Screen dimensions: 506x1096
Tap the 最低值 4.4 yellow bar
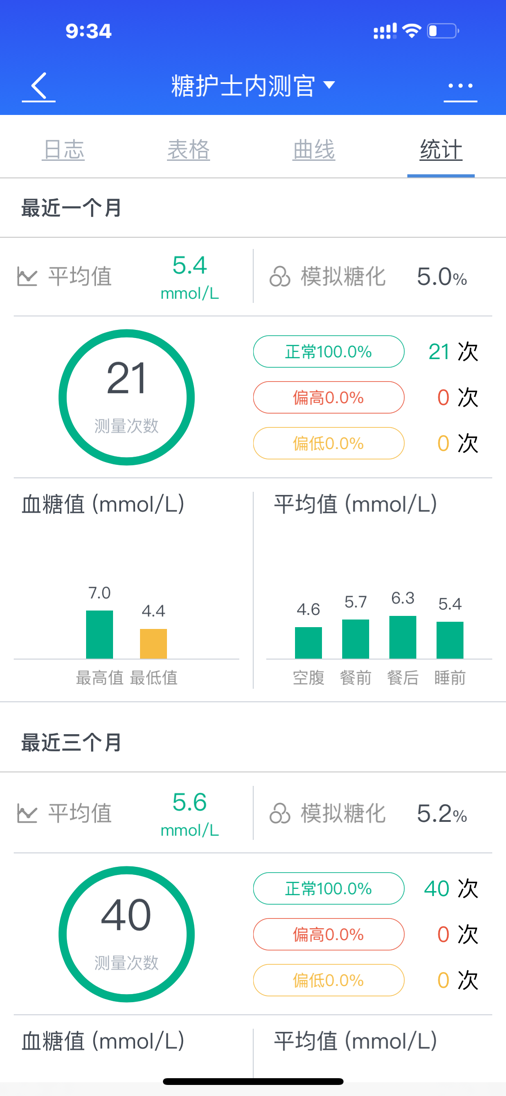tap(154, 644)
